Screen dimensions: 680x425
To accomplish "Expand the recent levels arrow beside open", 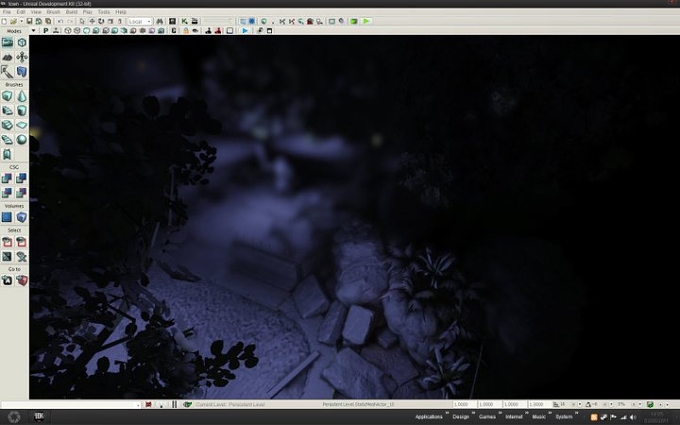I will (x=21, y=21).
